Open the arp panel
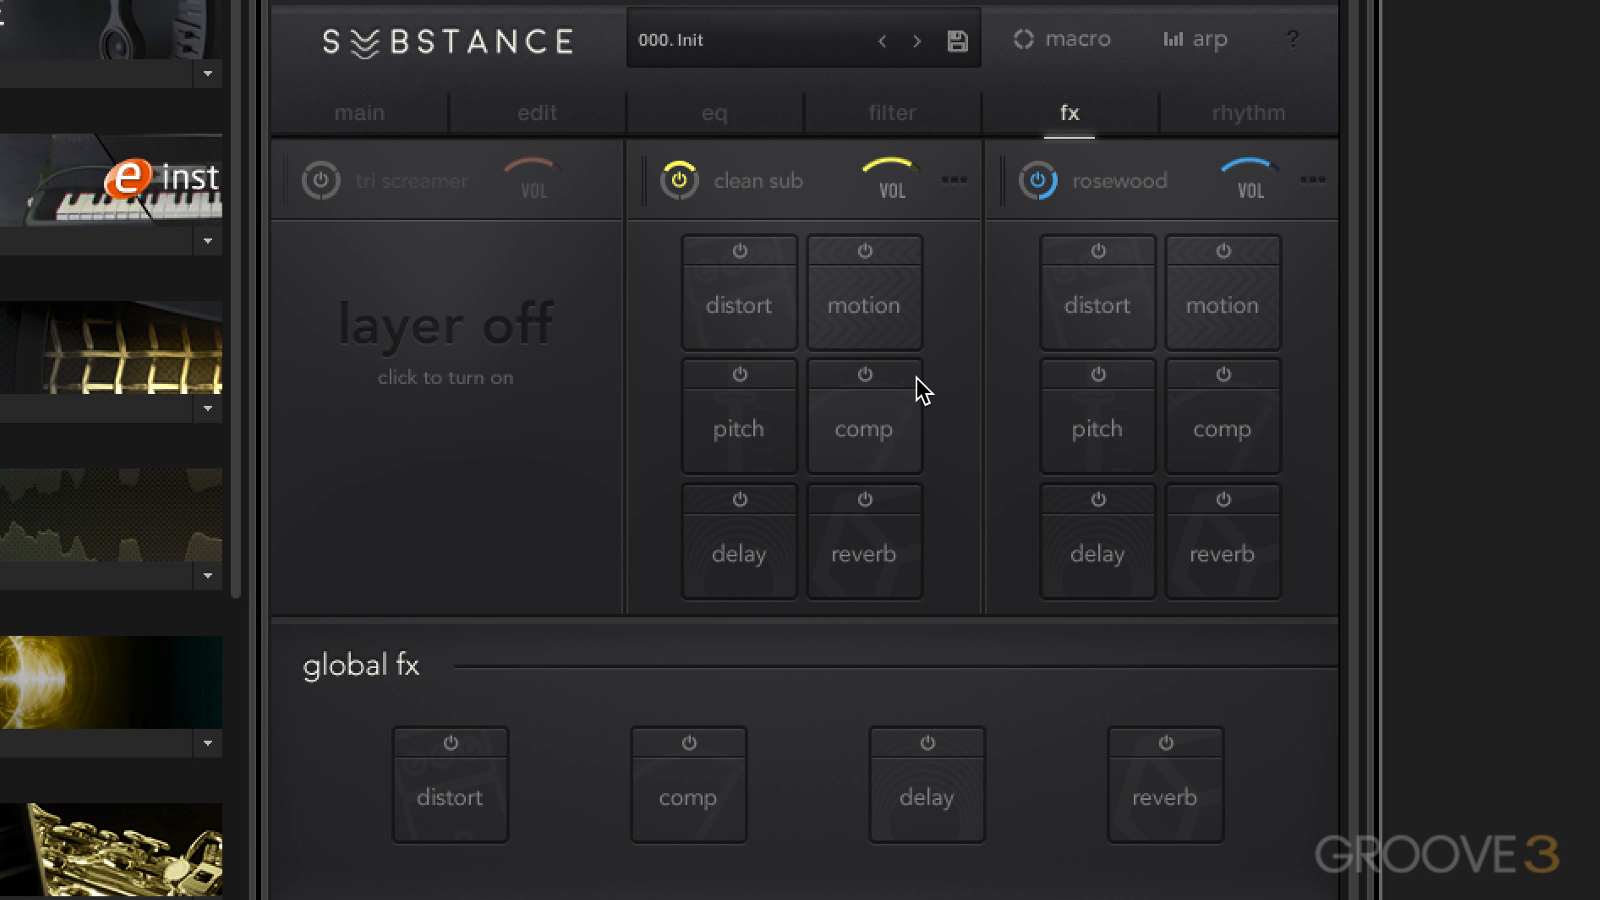The width and height of the screenshot is (1600, 900). tap(1195, 40)
